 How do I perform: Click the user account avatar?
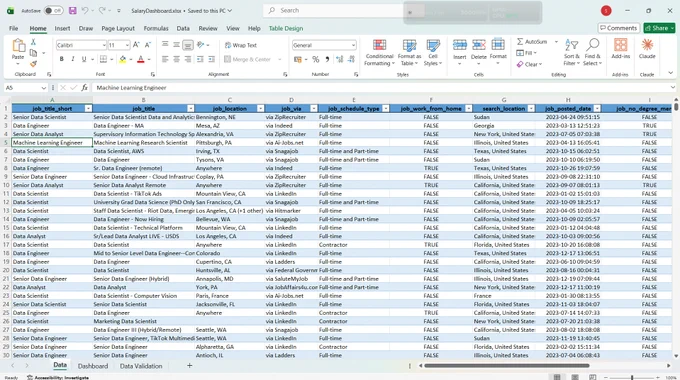tap(606, 10)
